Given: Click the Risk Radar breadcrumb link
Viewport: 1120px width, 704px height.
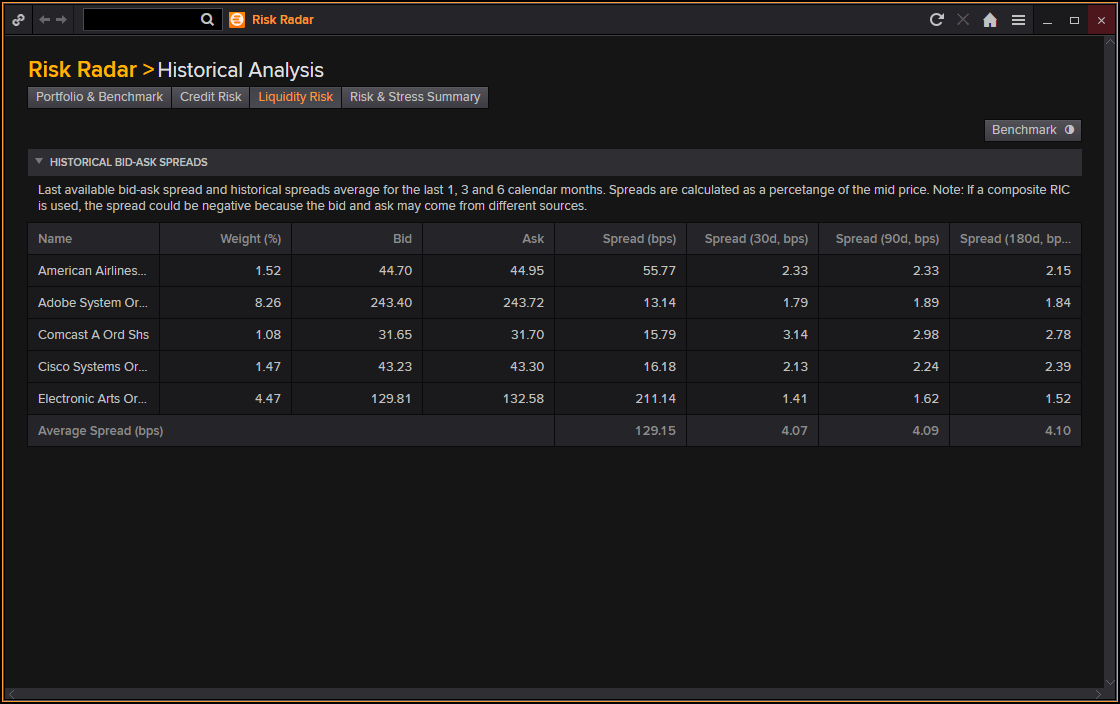Looking at the screenshot, I should 82,70.
